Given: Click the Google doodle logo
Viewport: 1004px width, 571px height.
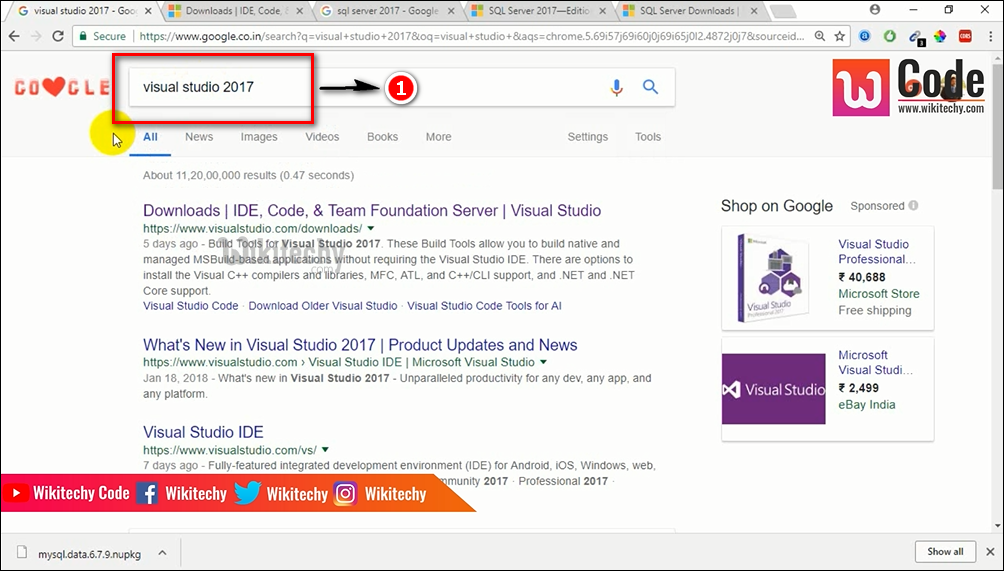Looking at the screenshot, I should (62, 88).
